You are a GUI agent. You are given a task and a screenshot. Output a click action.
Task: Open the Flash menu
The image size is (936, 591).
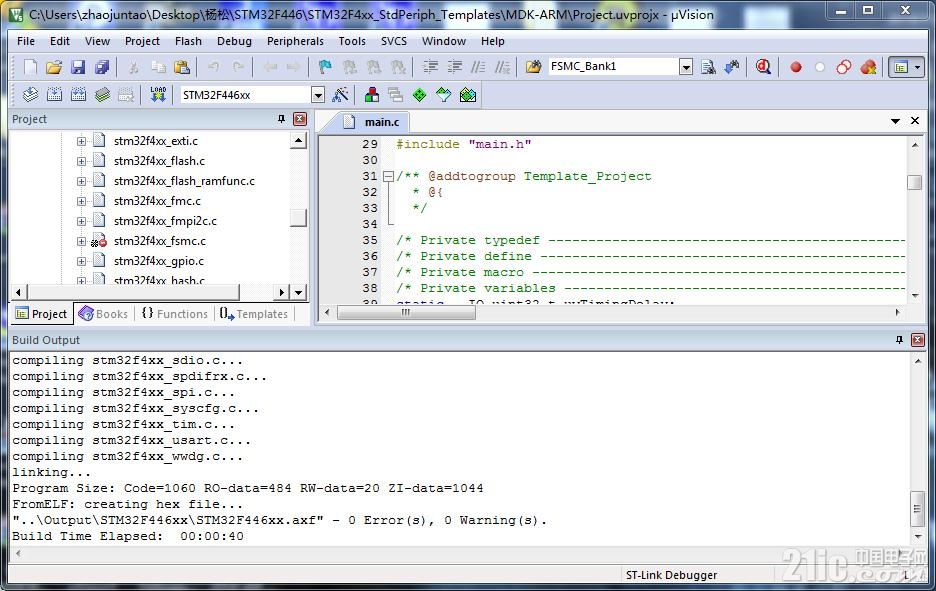point(188,41)
